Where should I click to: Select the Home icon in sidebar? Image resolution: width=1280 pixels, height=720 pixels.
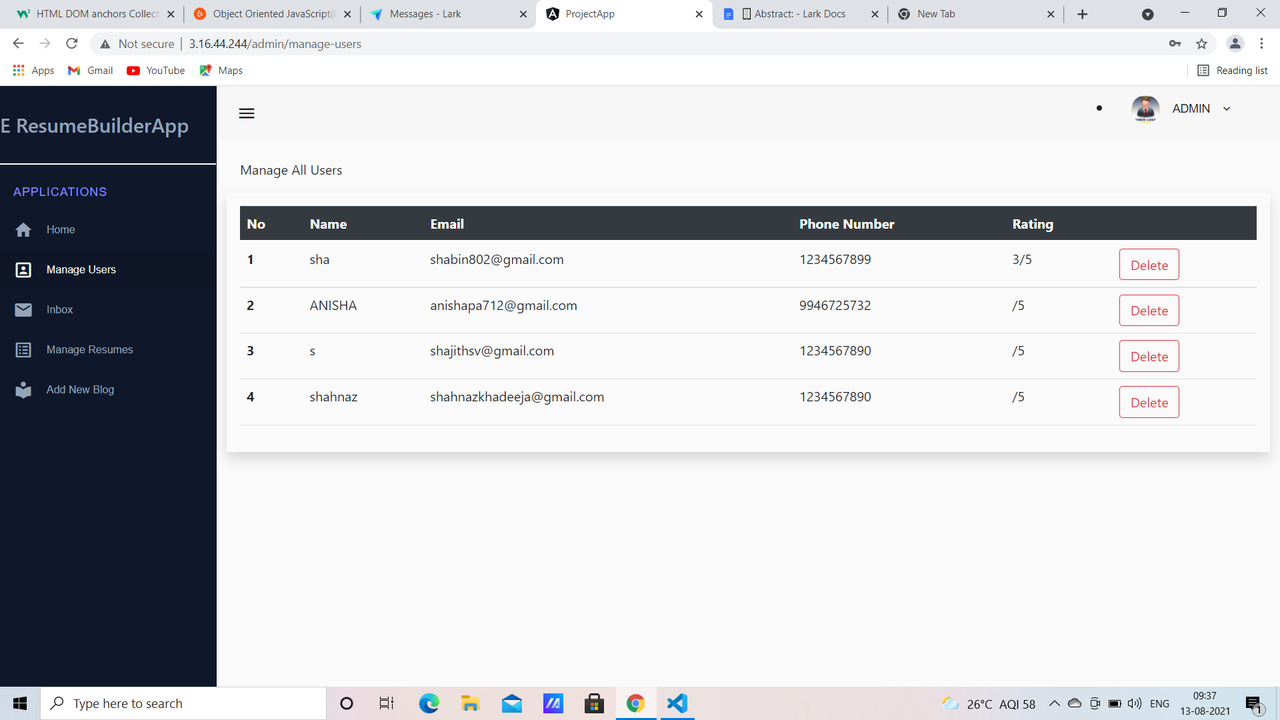pyautogui.click(x=23, y=229)
